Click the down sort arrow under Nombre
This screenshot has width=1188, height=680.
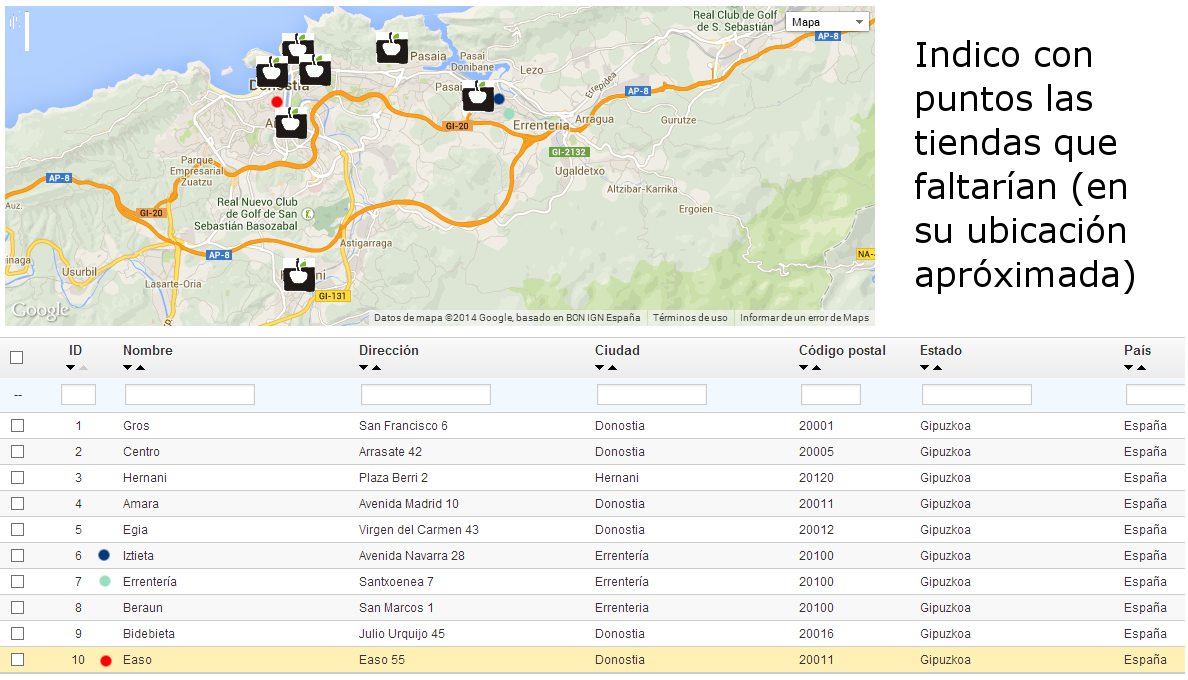pyautogui.click(x=127, y=368)
